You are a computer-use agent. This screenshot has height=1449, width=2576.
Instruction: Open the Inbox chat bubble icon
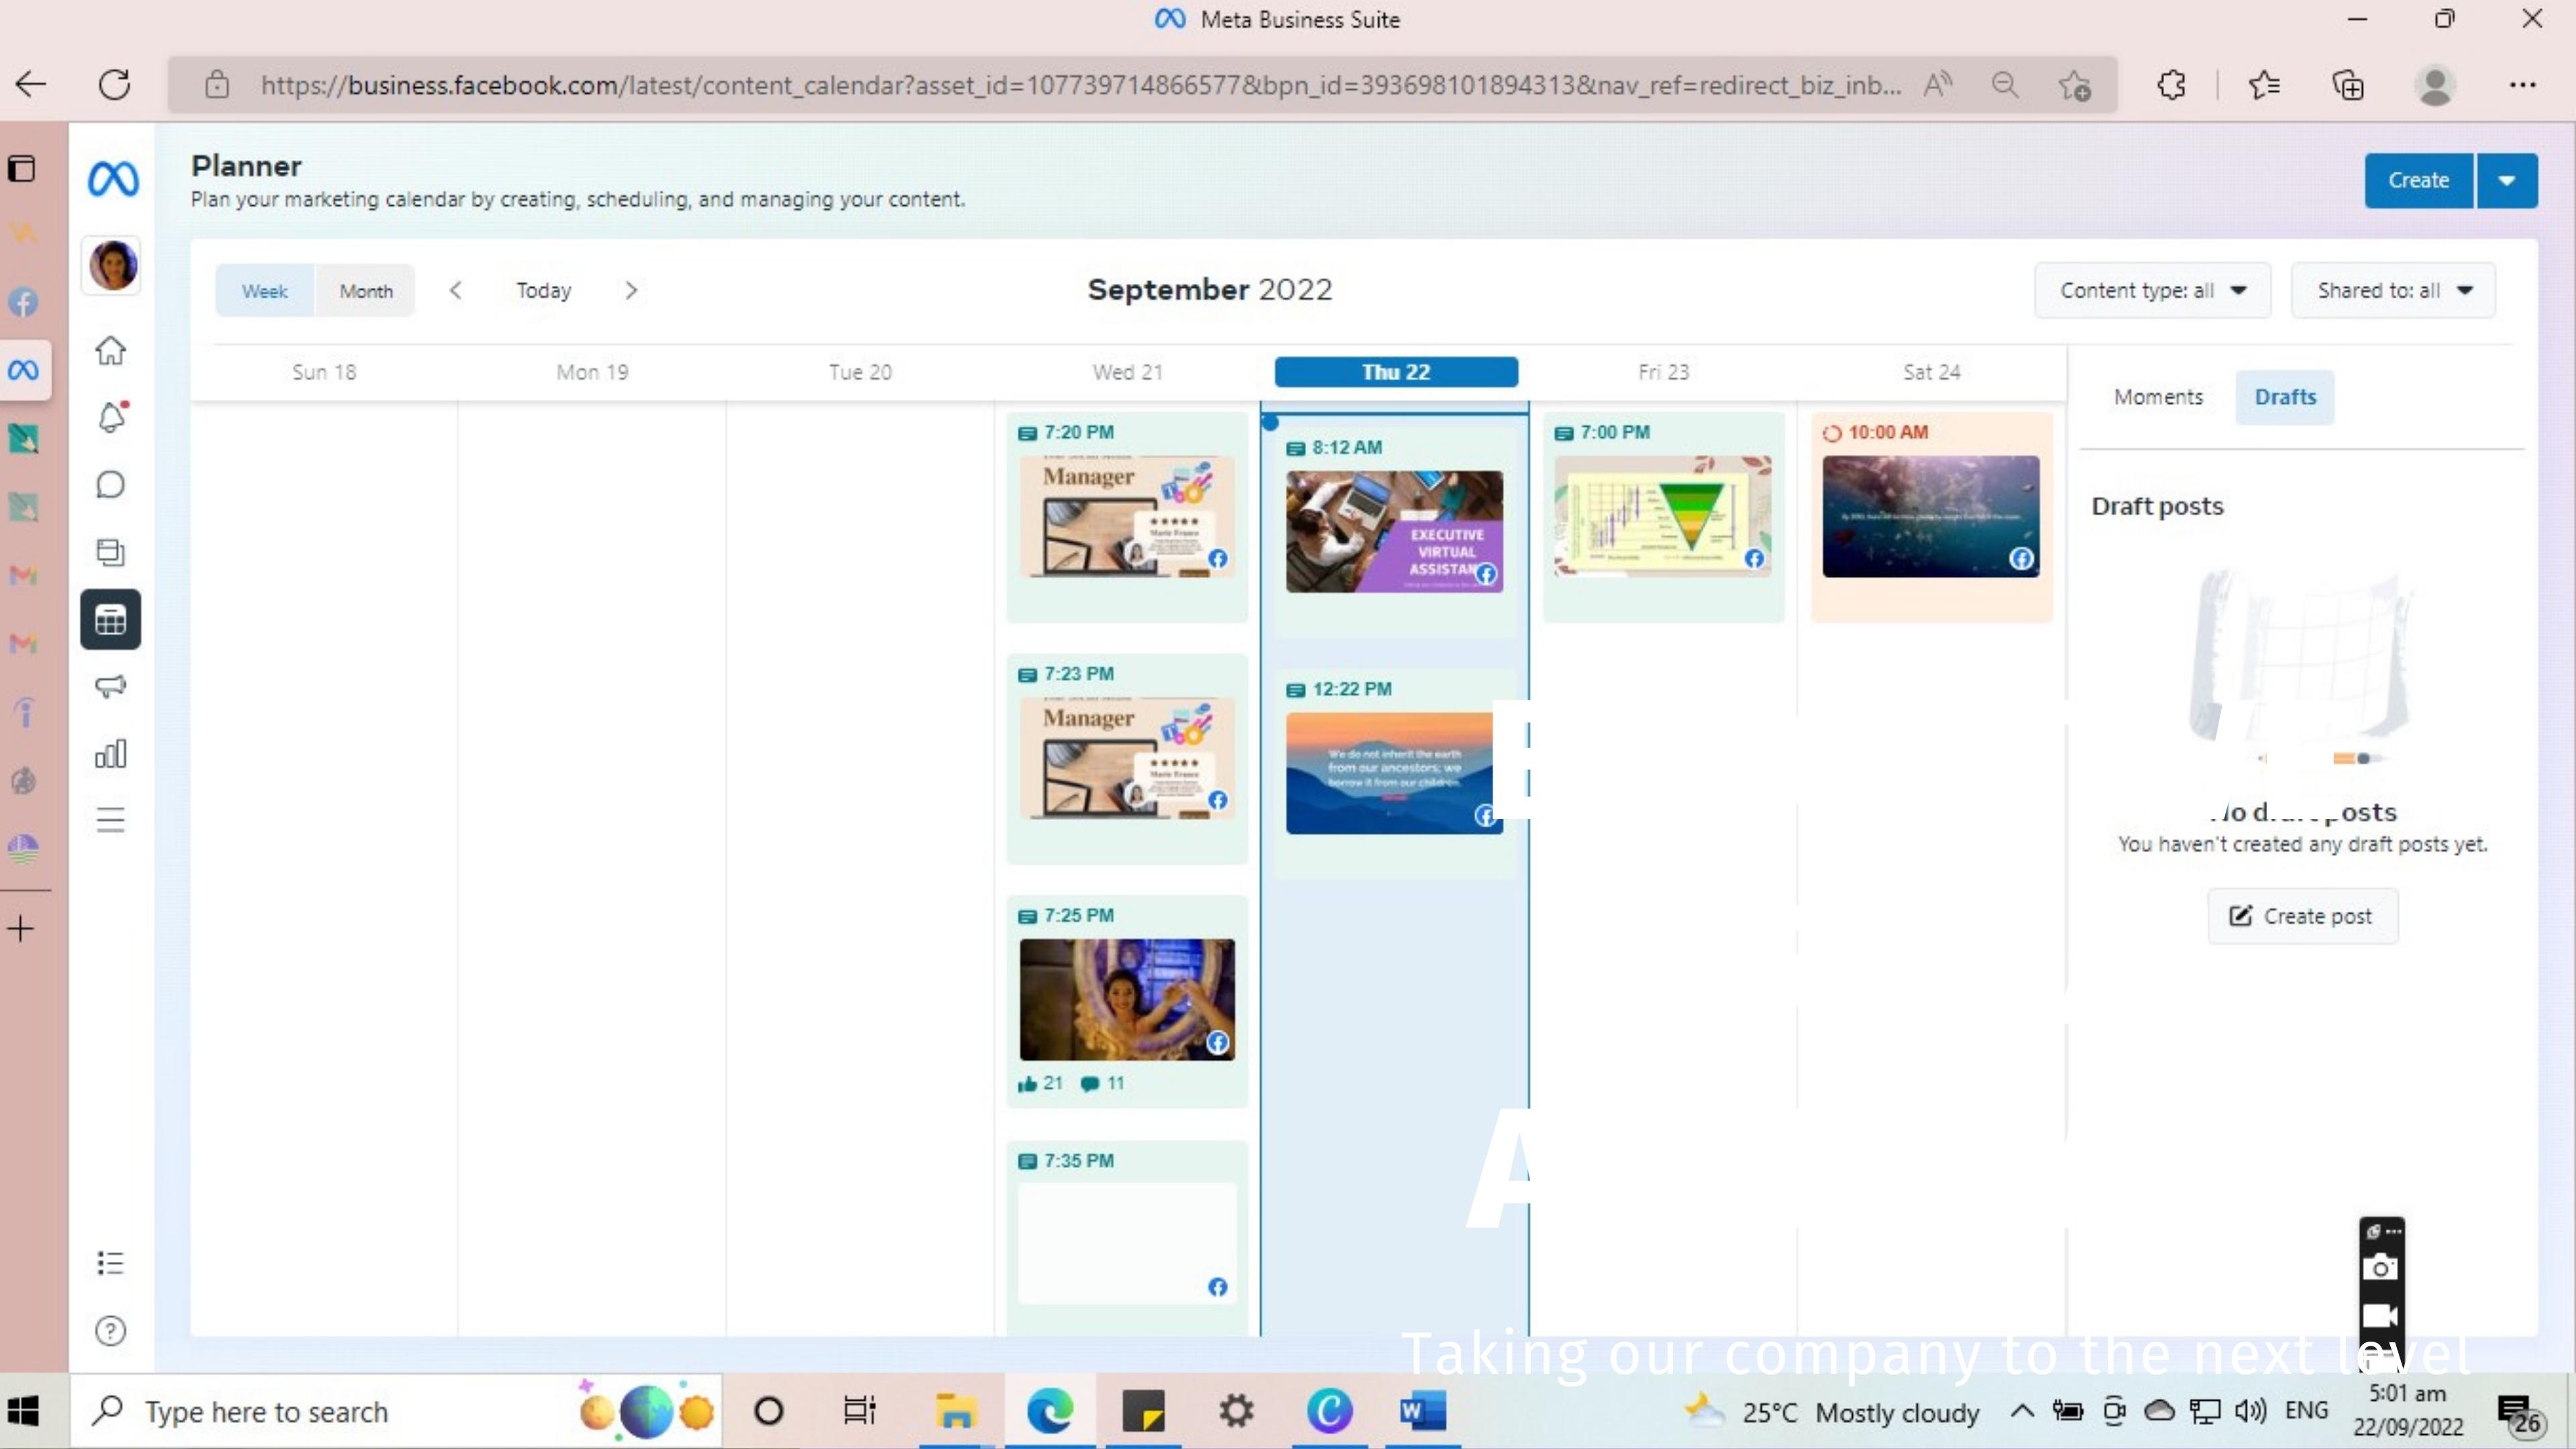(110, 485)
